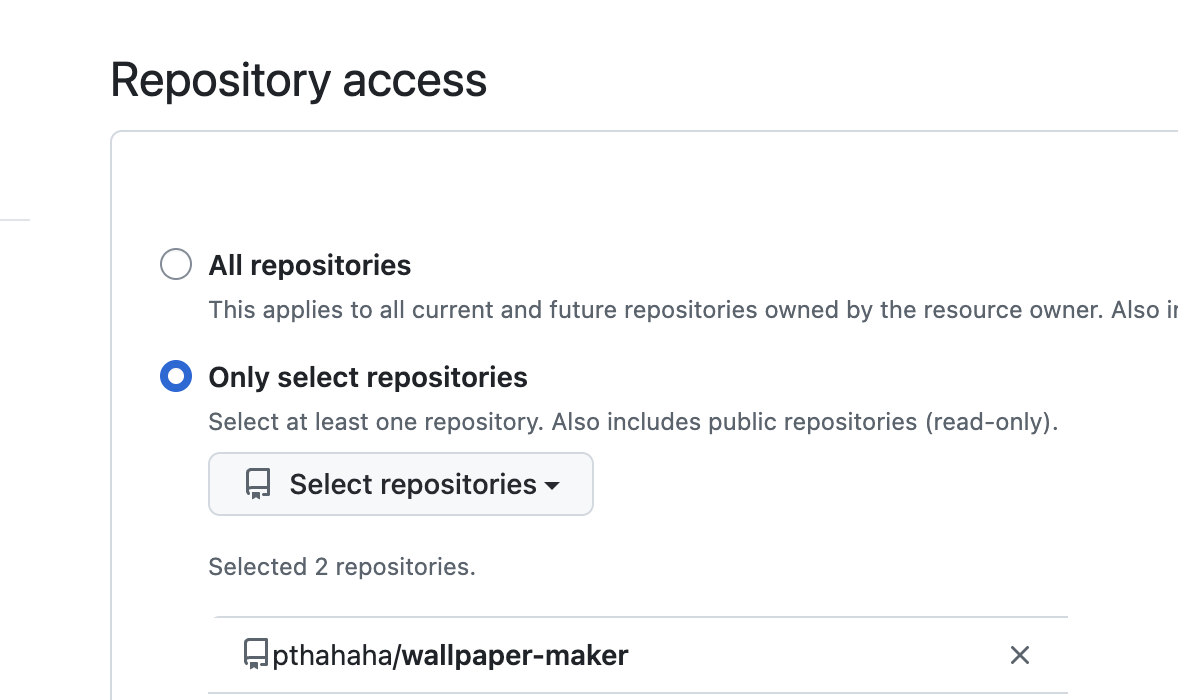Open the Select repositories dropdown
The image size is (1178, 700).
click(x=400, y=484)
